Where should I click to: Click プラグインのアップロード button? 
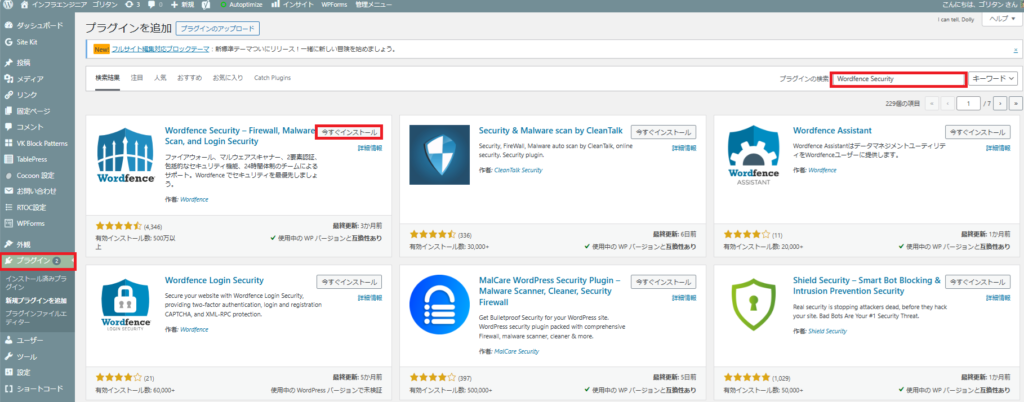click(219, 29)
